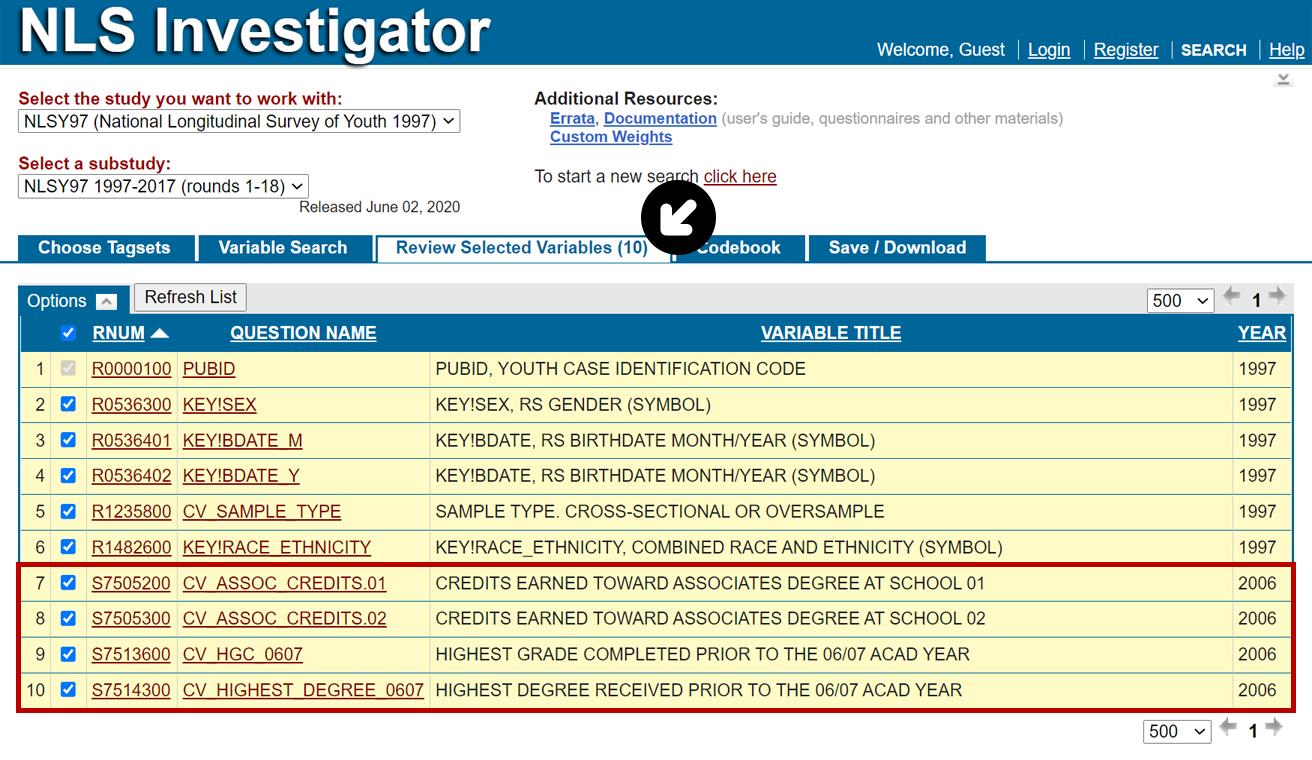Viewport: 1312px width, 760px height.
Task: Click the RNUM sort ascending arrow
Action: [x=160, y=333]
